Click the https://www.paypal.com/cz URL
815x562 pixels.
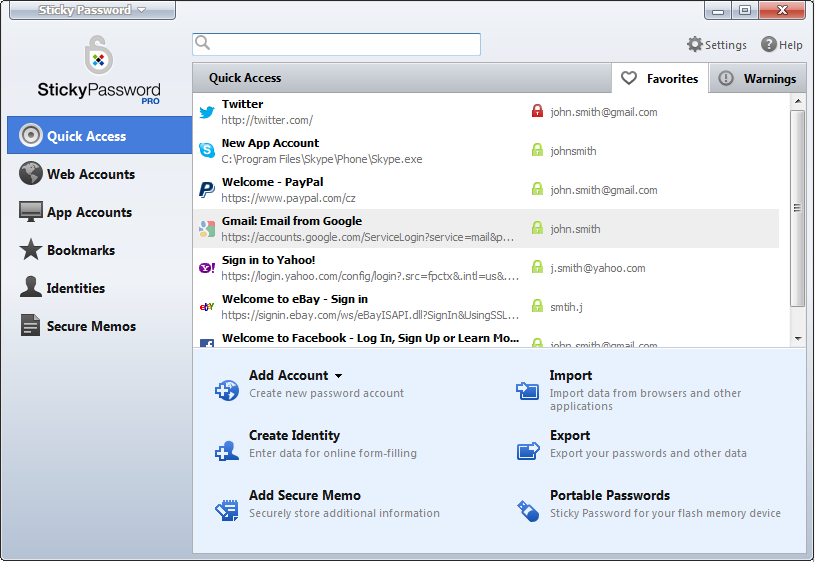(x=288, y=198)
